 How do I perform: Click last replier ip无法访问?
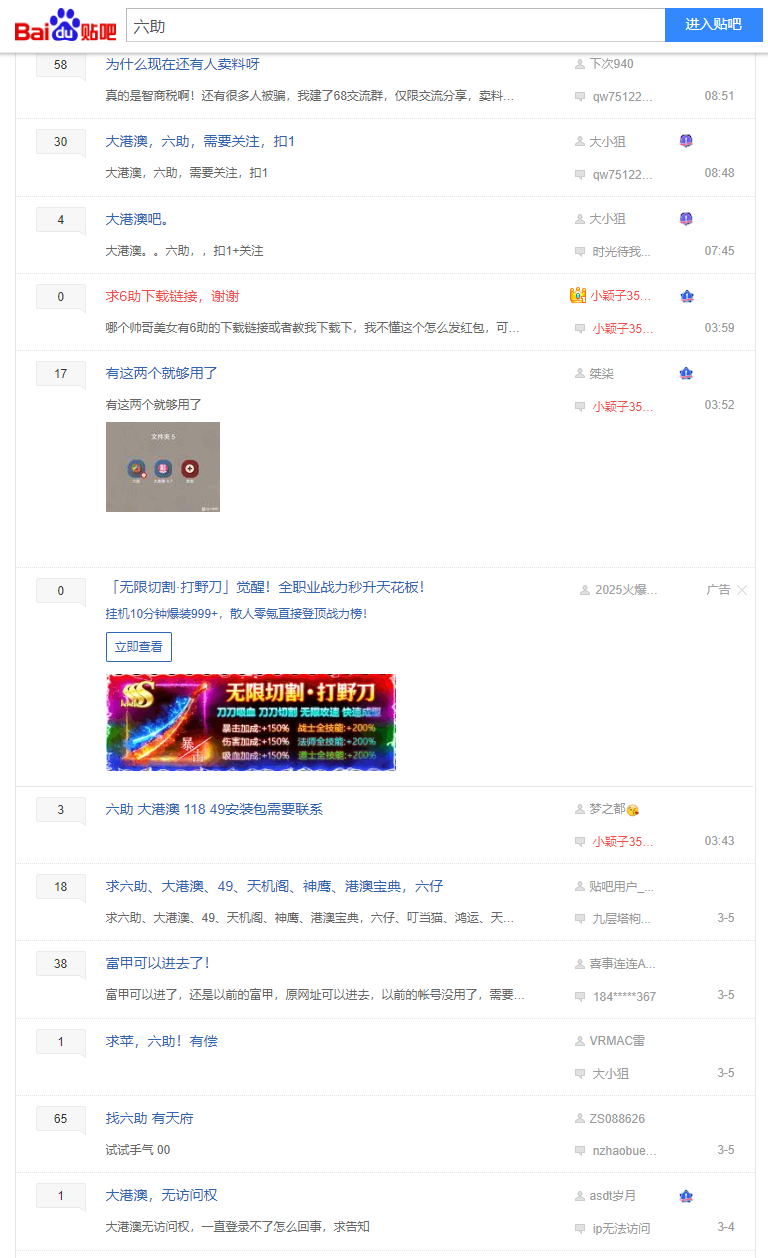(x=621, y=1228)
